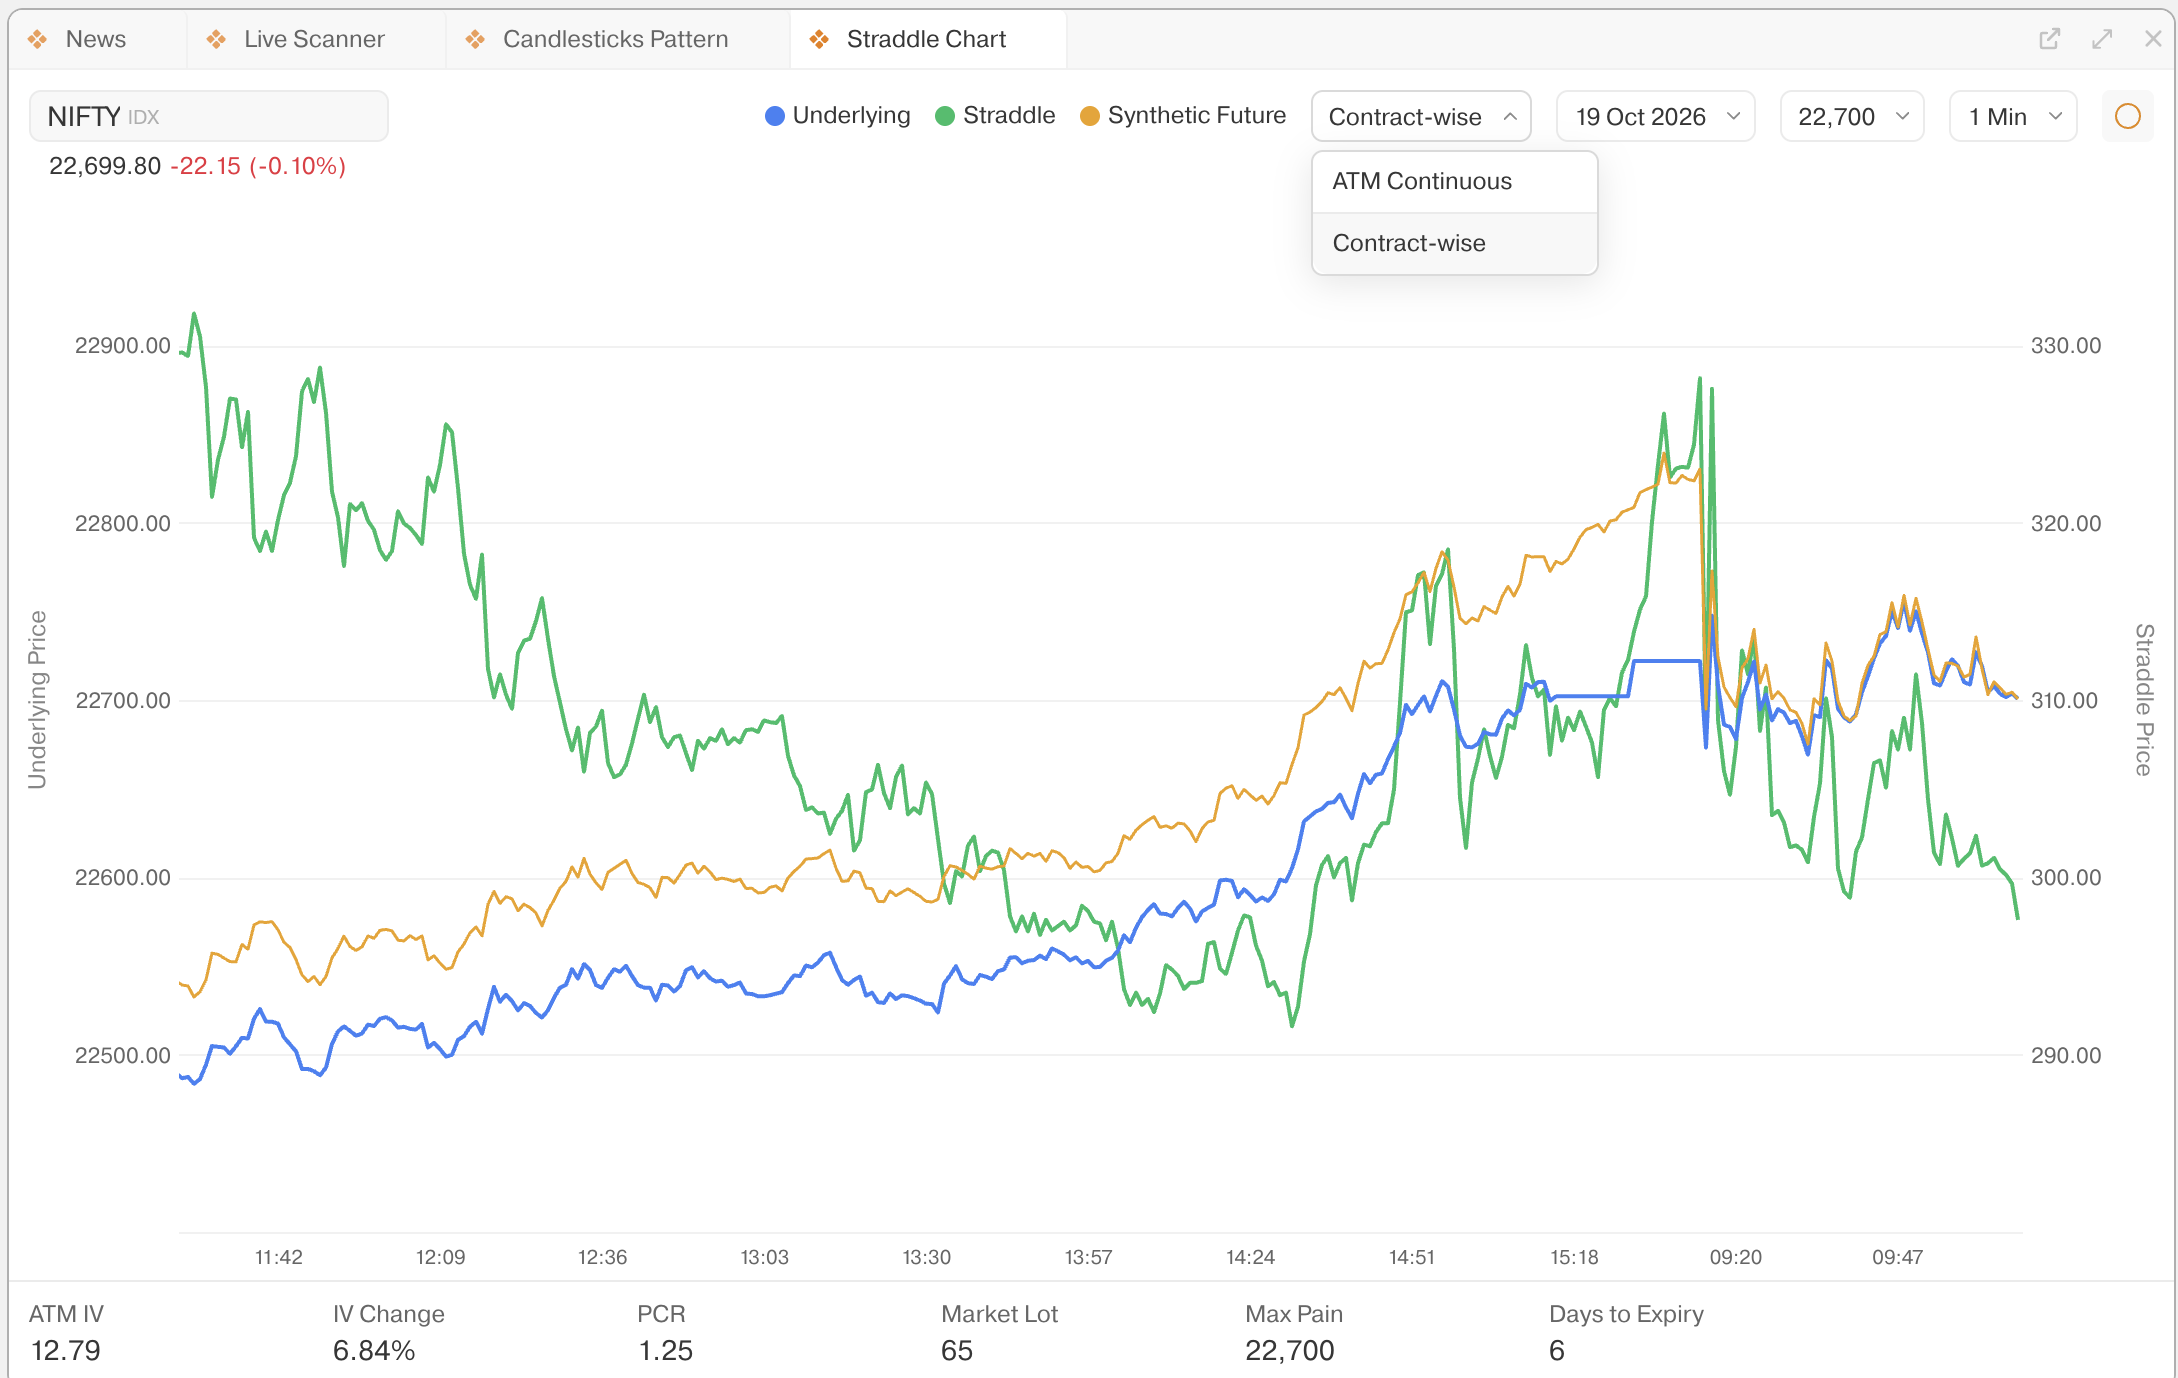The height and width of the screenshot is (1378, 2178).
Task: Click the NIFTY IDX symbol search field
Action: (x=209, y=116)
